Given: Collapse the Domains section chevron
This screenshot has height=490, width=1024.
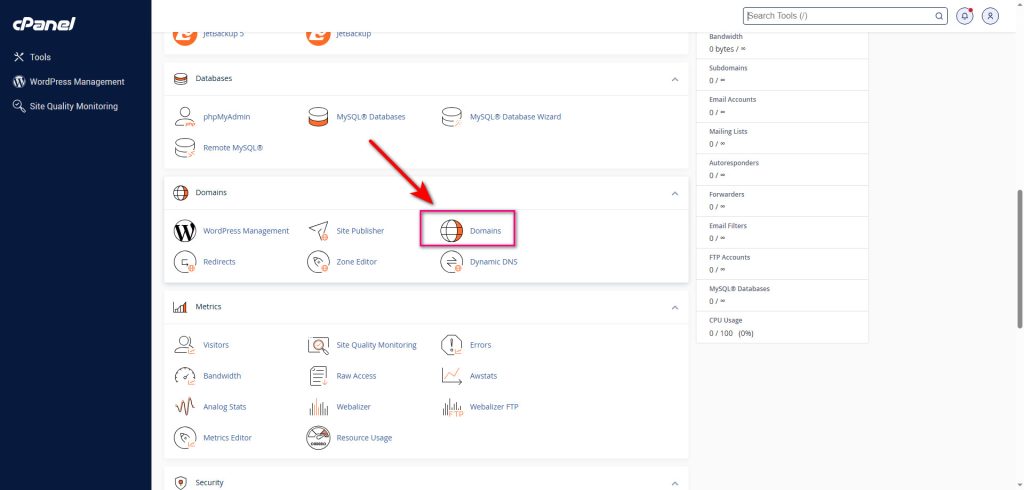Looking at the screenshot, I should coord(674,193).
